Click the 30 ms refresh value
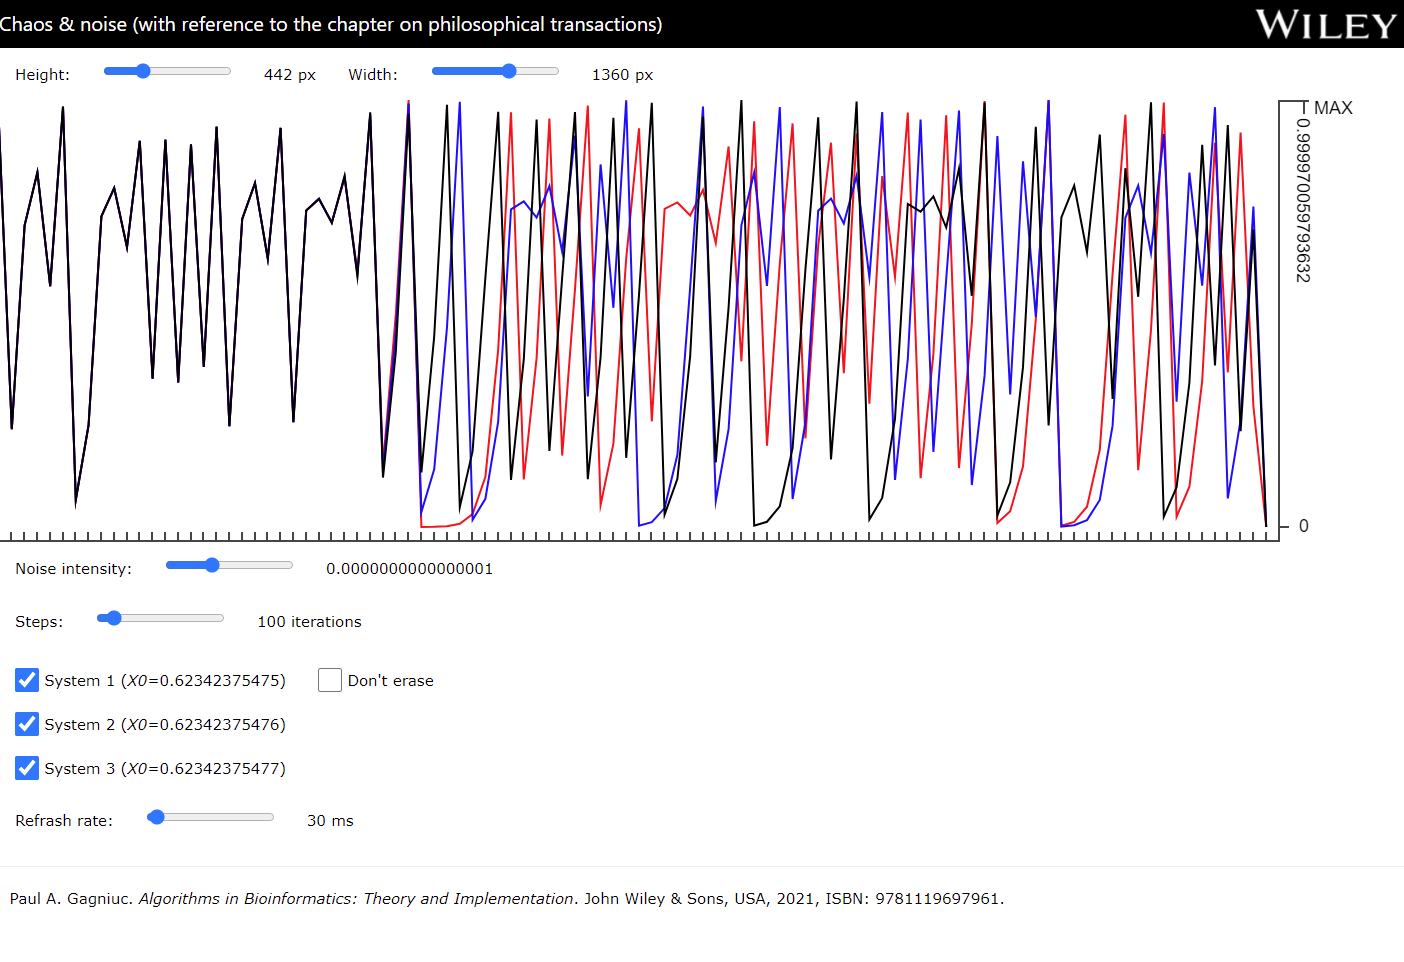Viewport: 1404px width, 962px height. 330,821
